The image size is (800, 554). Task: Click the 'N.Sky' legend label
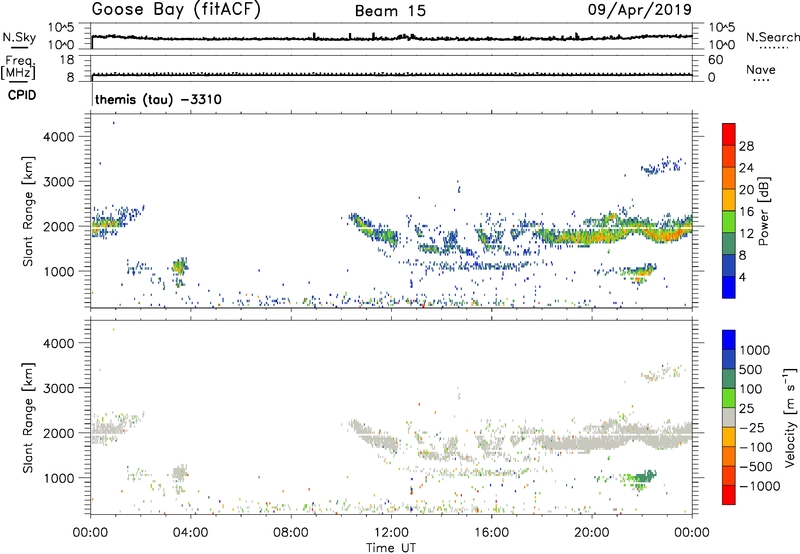(x=19, y=37)
